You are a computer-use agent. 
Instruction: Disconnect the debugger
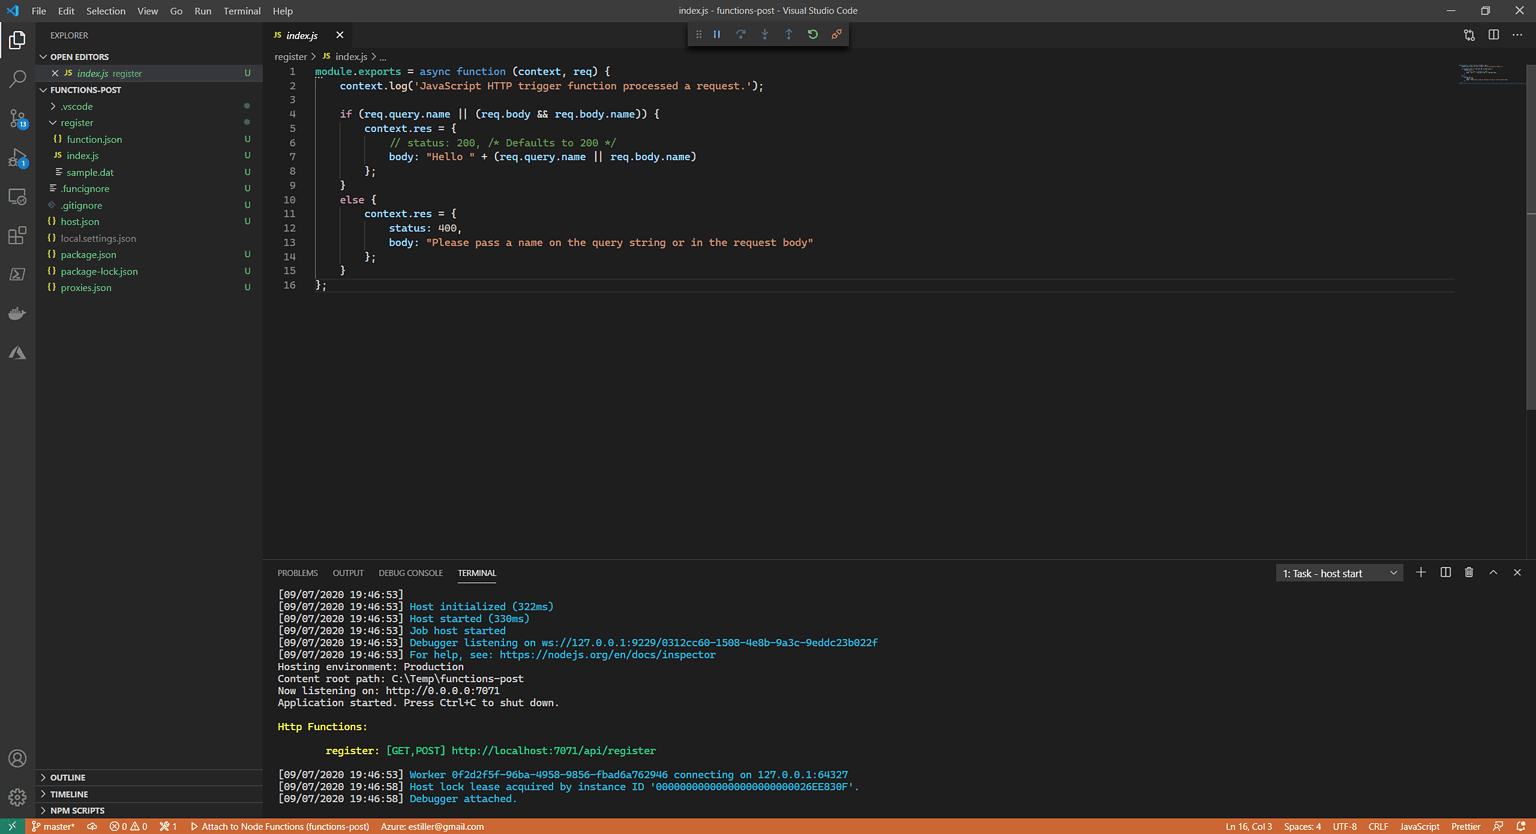pyautogui.click(x=836, y=34)
